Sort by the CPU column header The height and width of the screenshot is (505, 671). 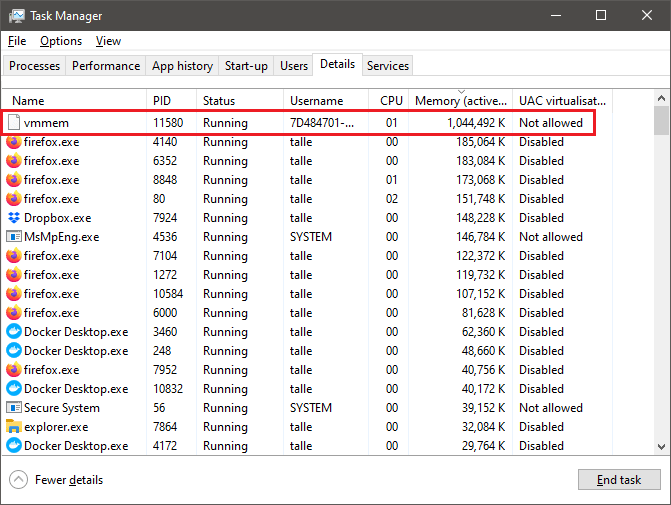tap(389, 101)
